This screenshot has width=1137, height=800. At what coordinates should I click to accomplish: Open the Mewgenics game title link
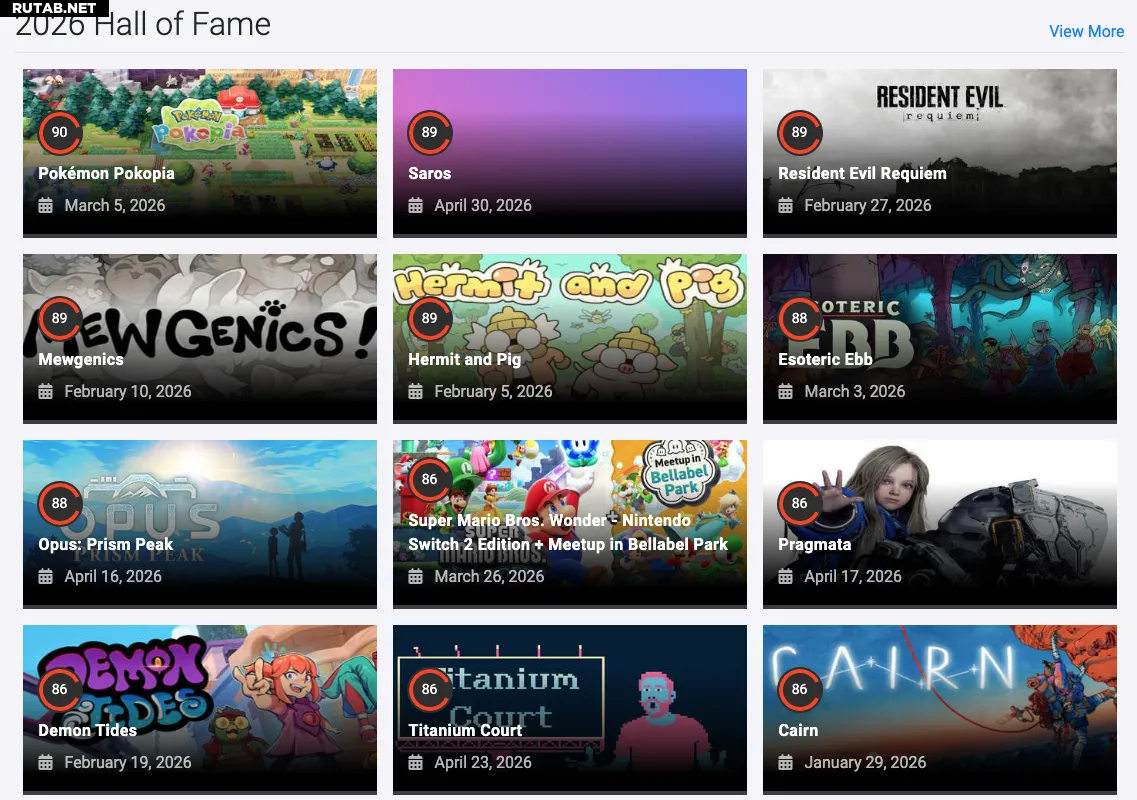[x=80, y=359]
